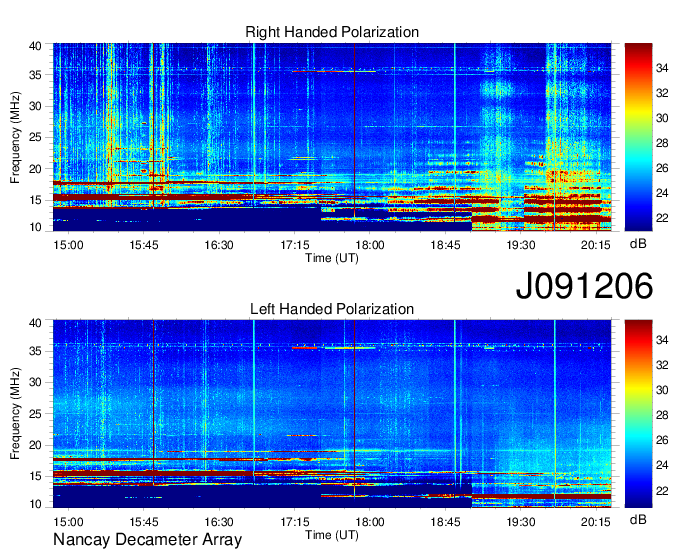The width and height of the screenshot is (680, 552).
Task: Click the 26 dB label on the top color bar
Action: click(x=662, y=168)
